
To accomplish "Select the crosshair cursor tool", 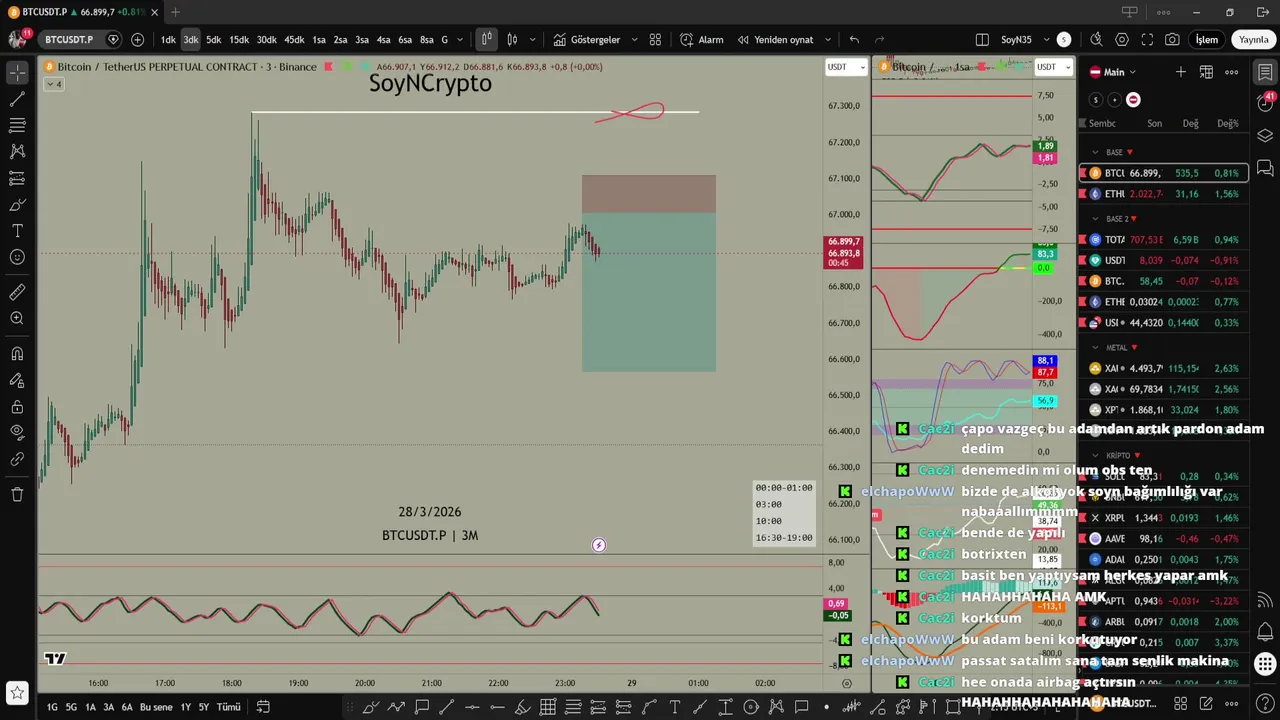I will tap(17, 73).
